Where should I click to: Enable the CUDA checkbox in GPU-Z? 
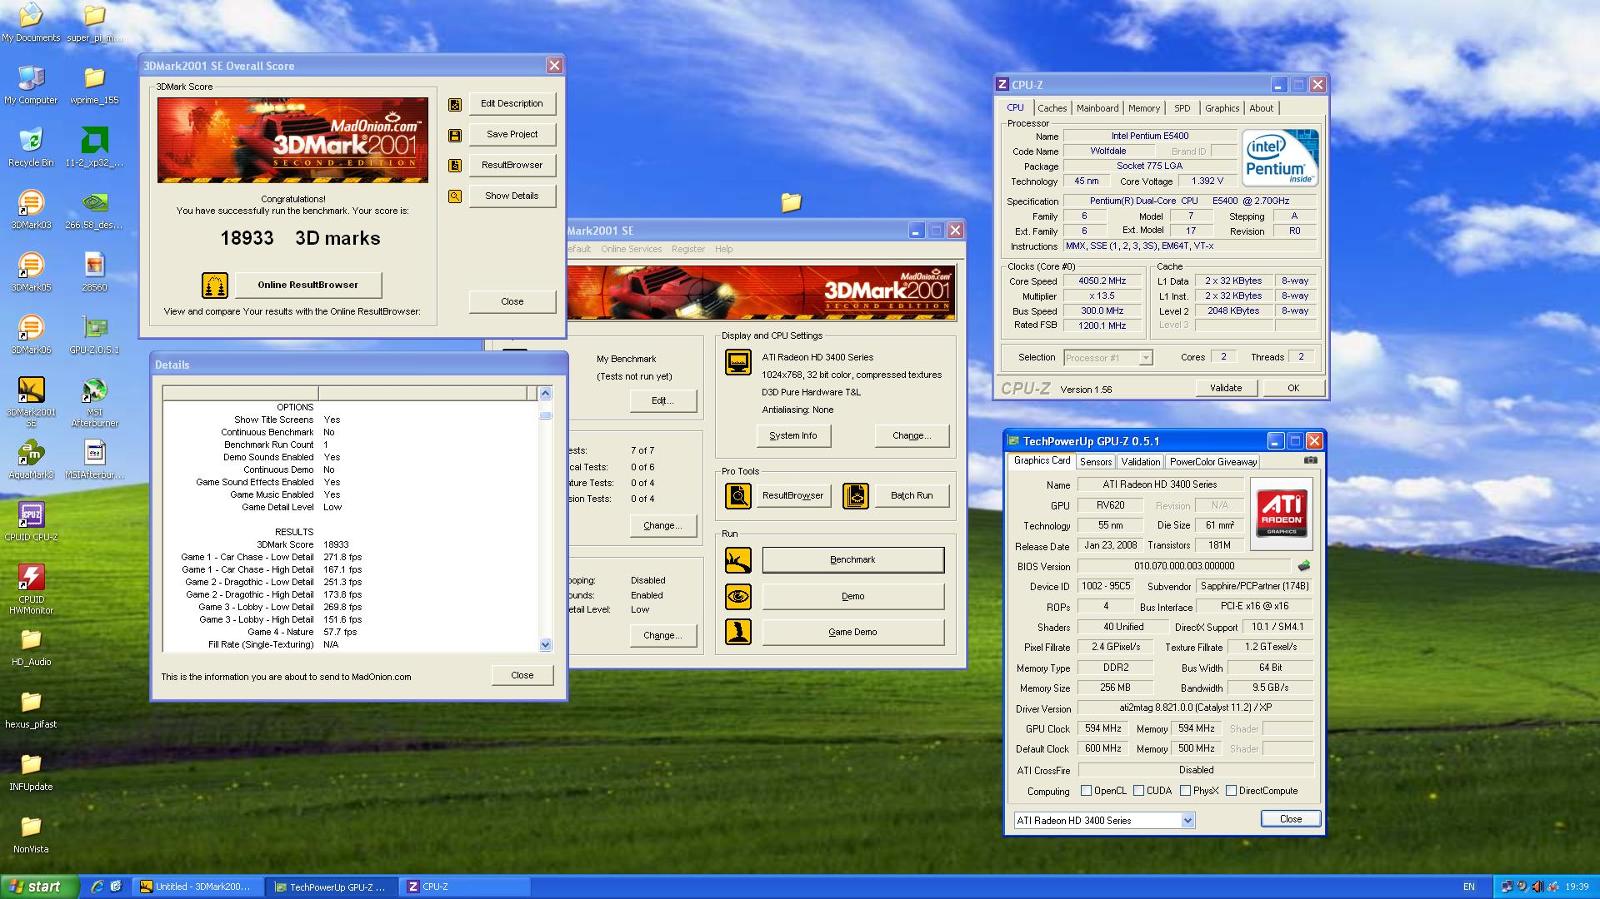coord(1138,791)
